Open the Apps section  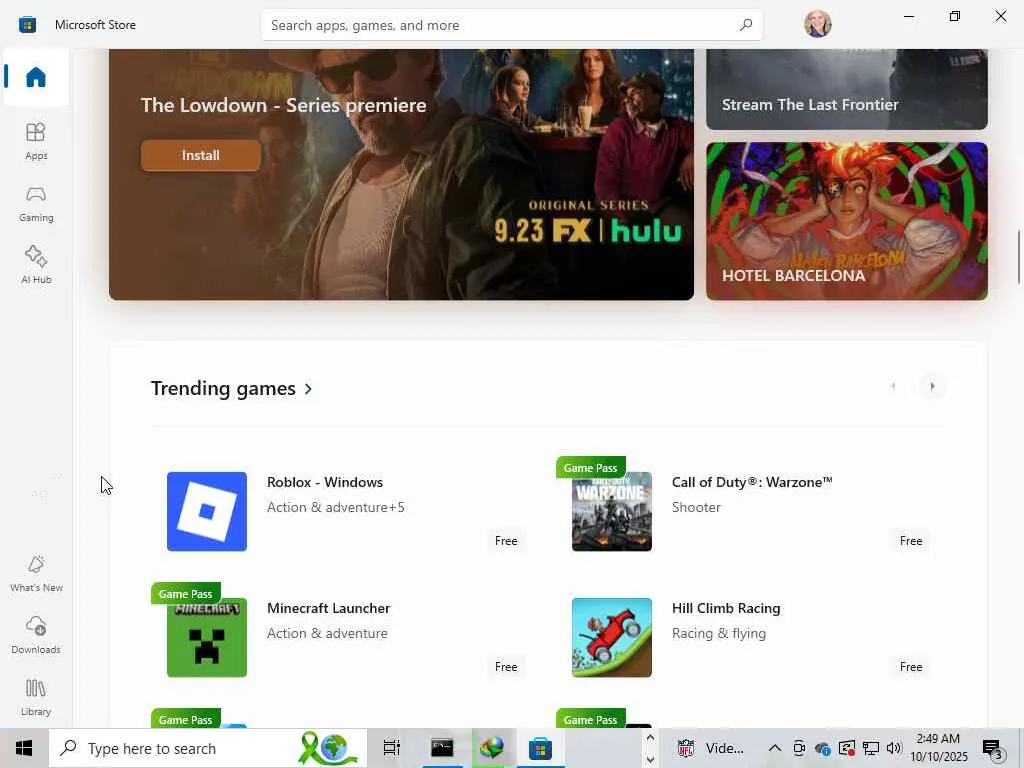click(x=36, y=141)
